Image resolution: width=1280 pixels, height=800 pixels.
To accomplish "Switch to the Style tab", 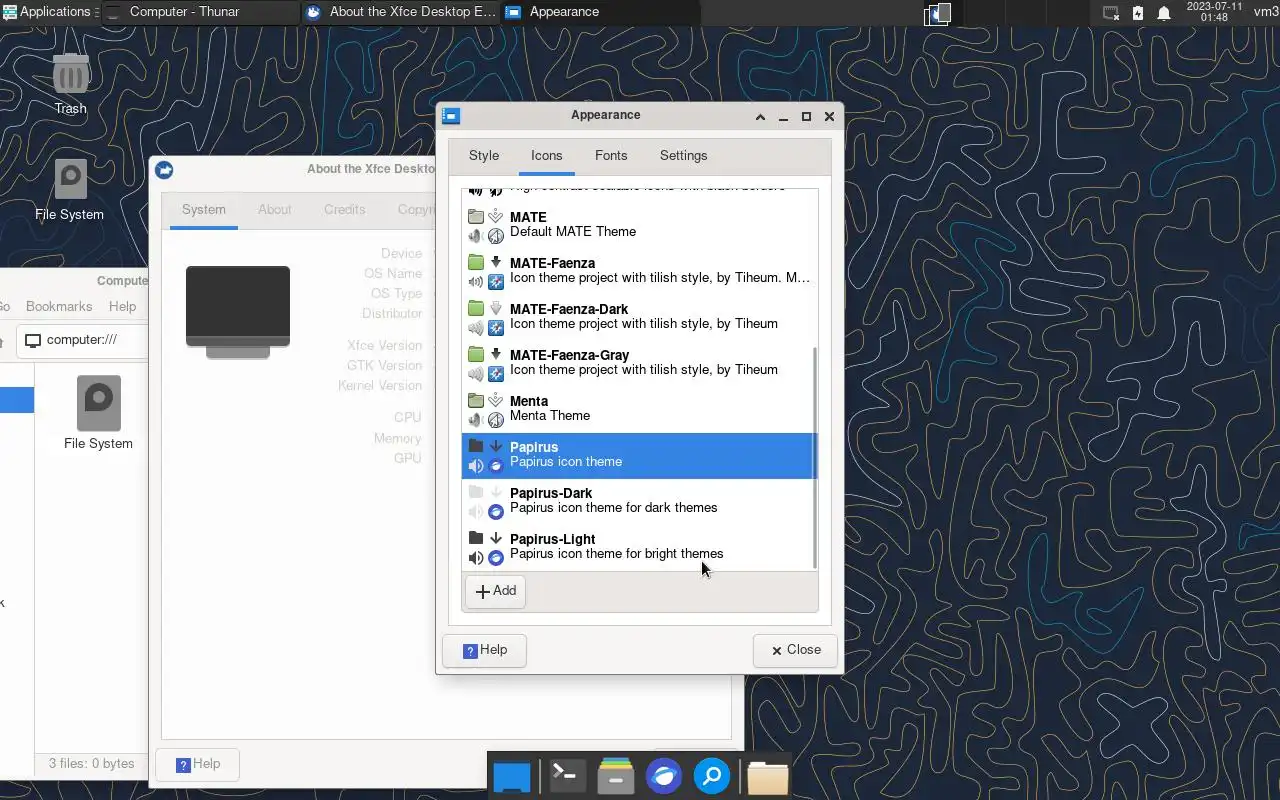I will (484, 156).
